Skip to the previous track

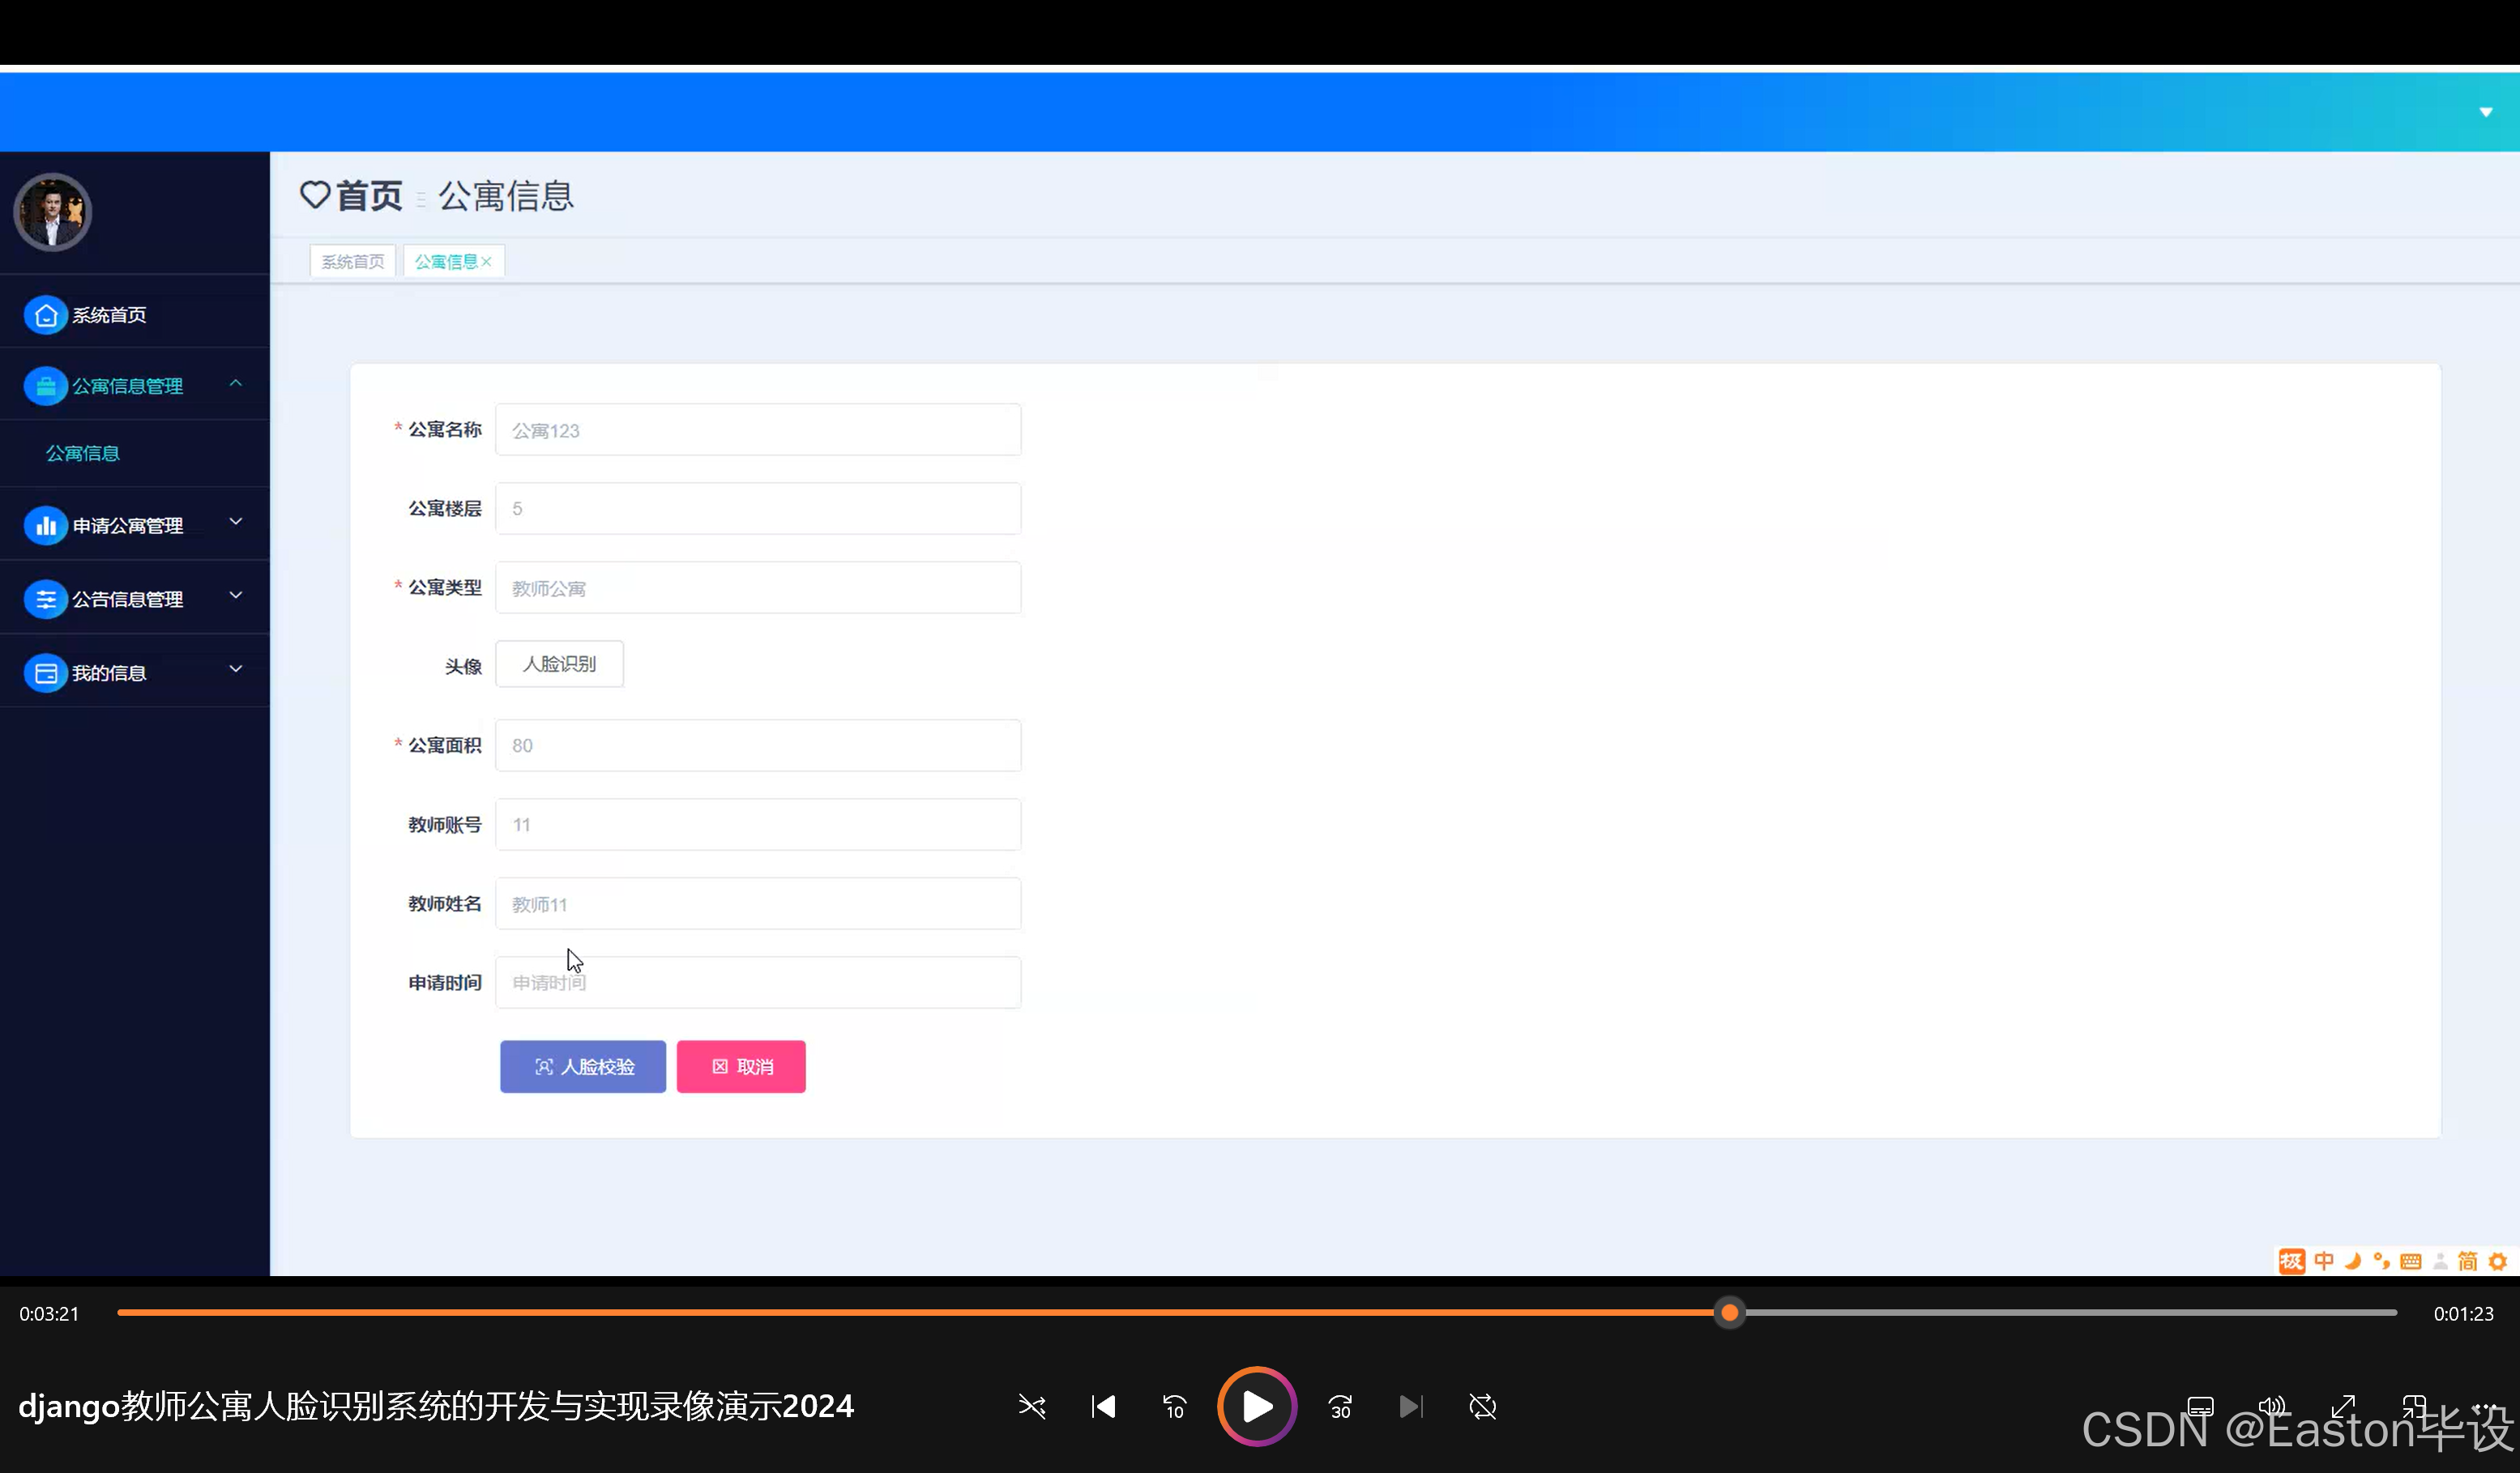coord(1103,1407)
